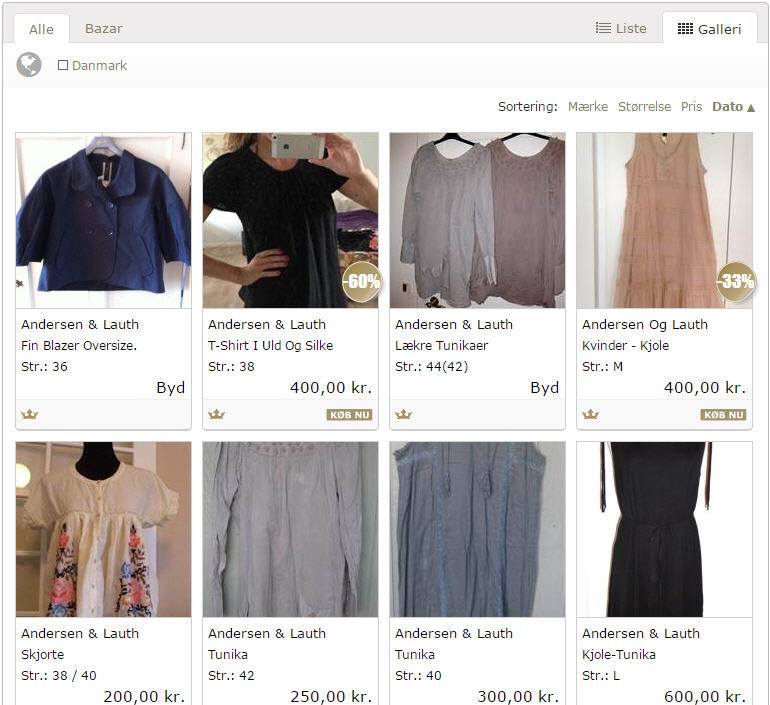
Task: Click the 600,00 kr. price
Action: (x=705, y=696)
